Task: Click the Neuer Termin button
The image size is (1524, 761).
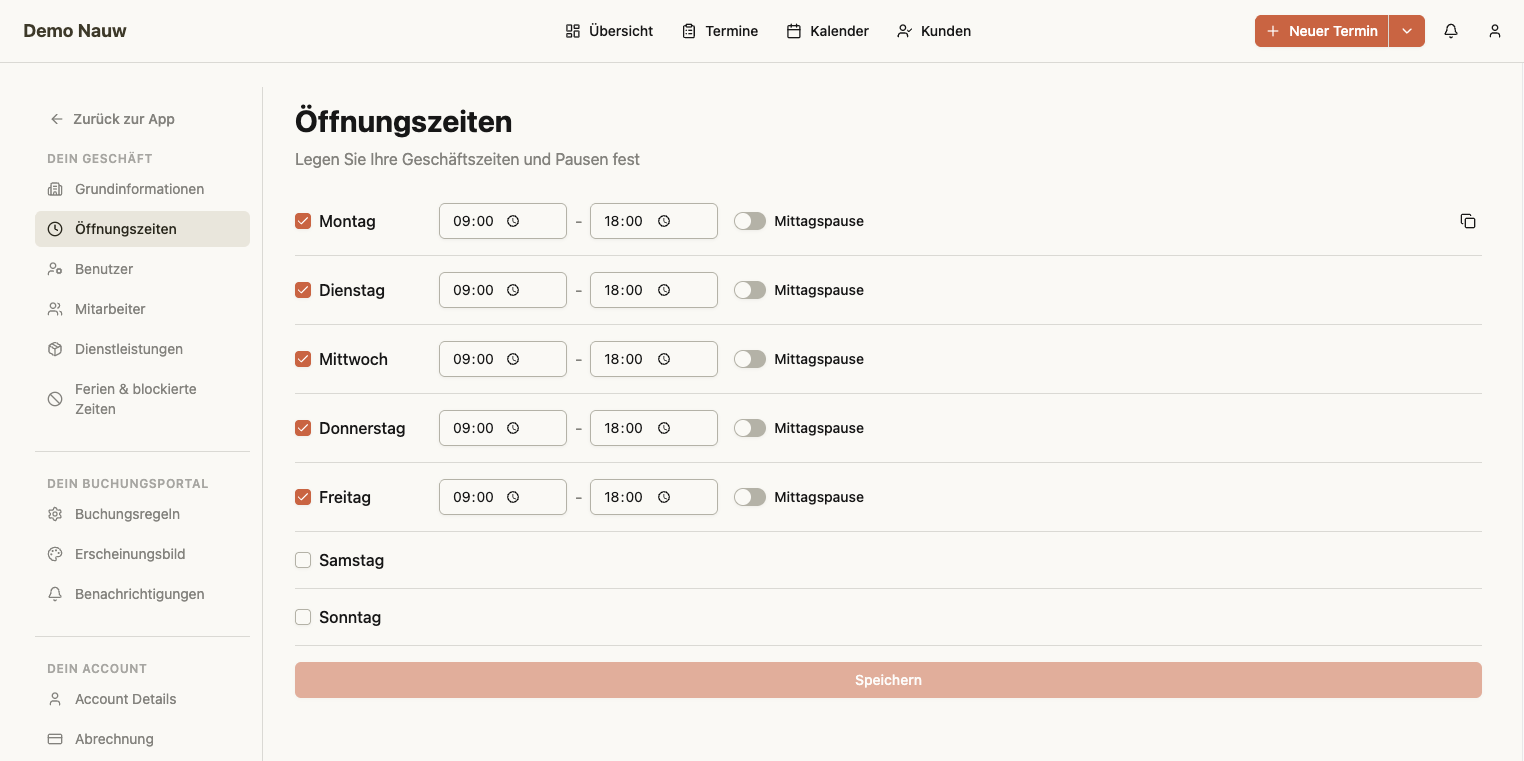Action: click(1322, 31)
